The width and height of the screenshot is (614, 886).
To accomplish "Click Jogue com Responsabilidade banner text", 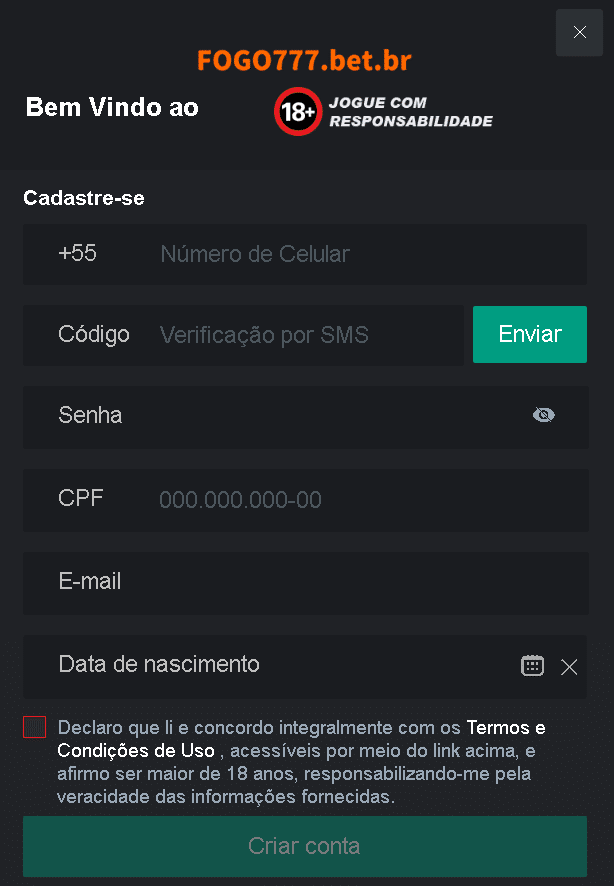I will click(x=411, y=112).
